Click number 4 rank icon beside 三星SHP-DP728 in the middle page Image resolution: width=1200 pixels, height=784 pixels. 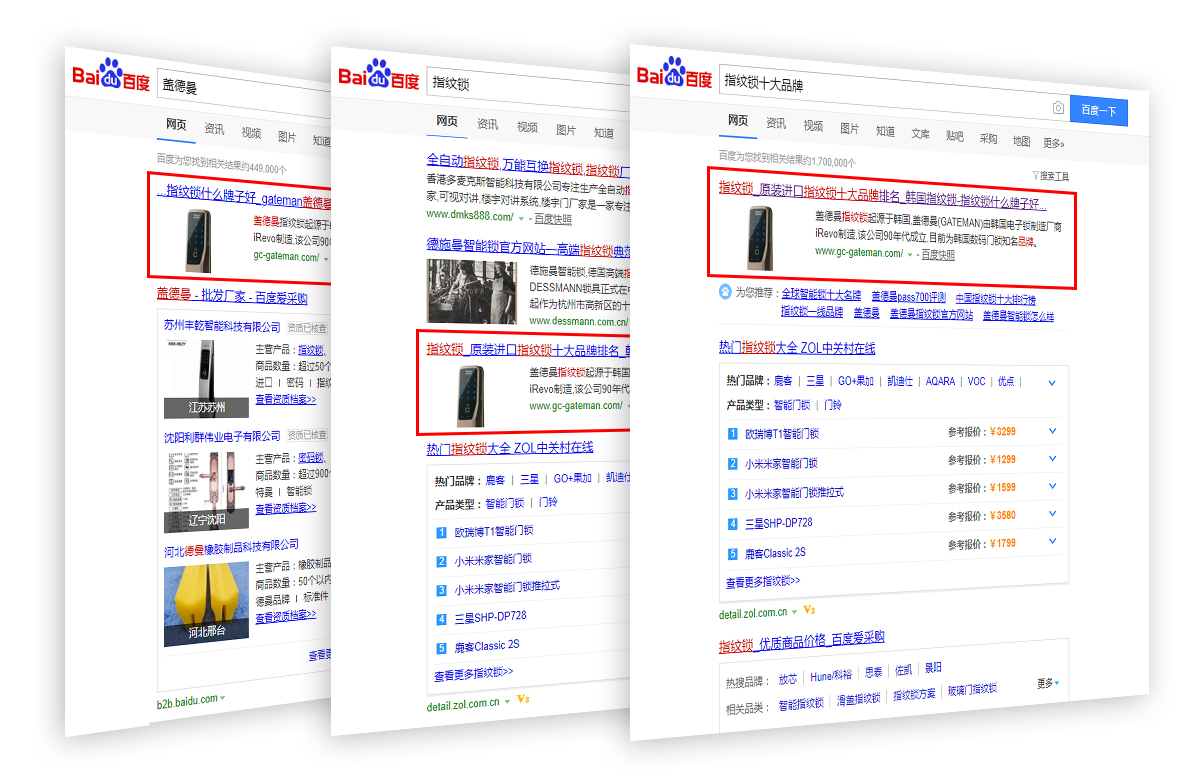coord(441,619)
